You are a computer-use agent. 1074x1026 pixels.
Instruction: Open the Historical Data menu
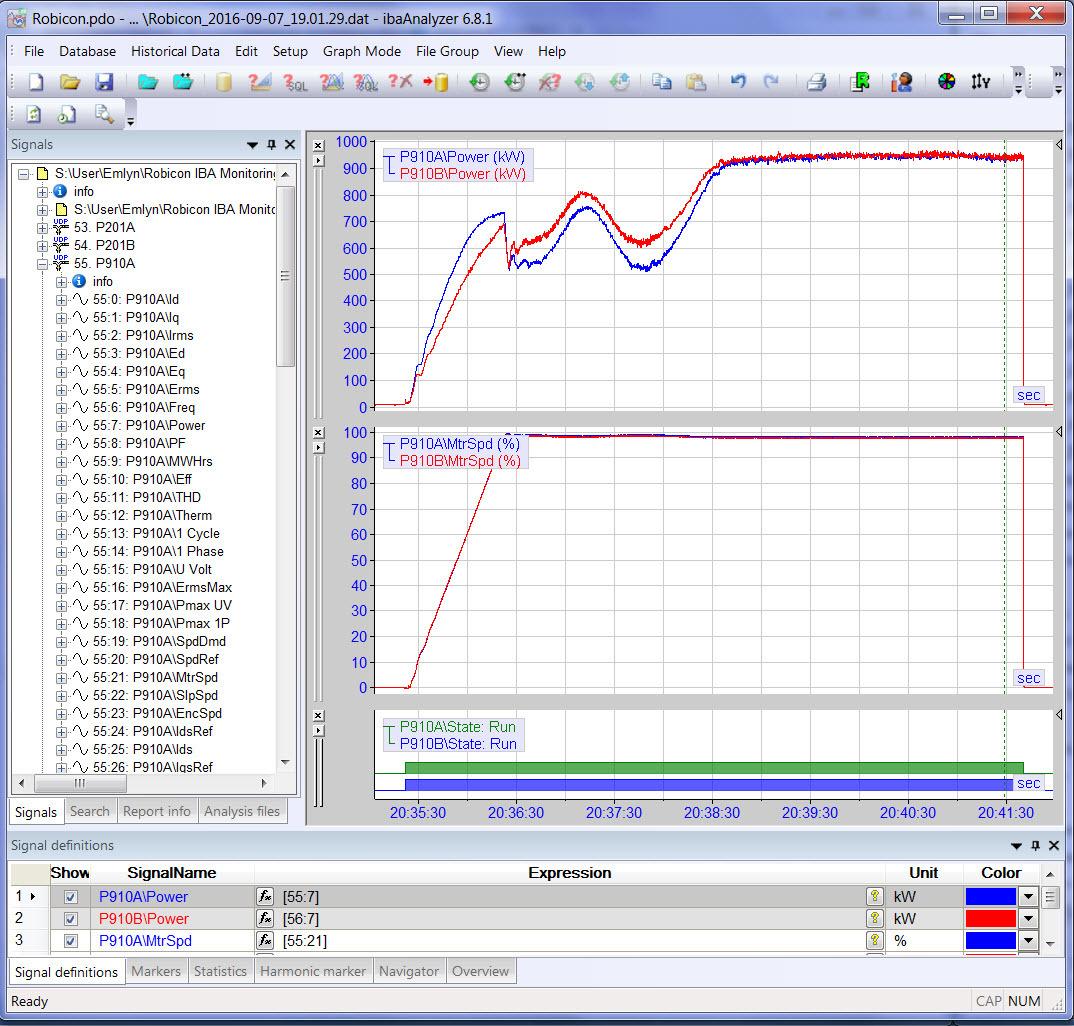[175, 51]
